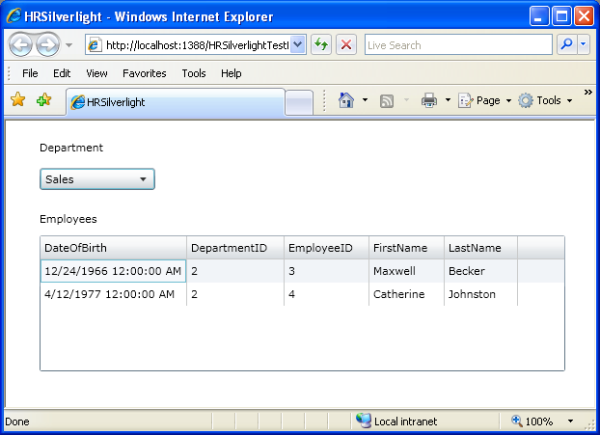Select the 12/24/1966 12:00:00 AM cell

(x=113, y=271)
